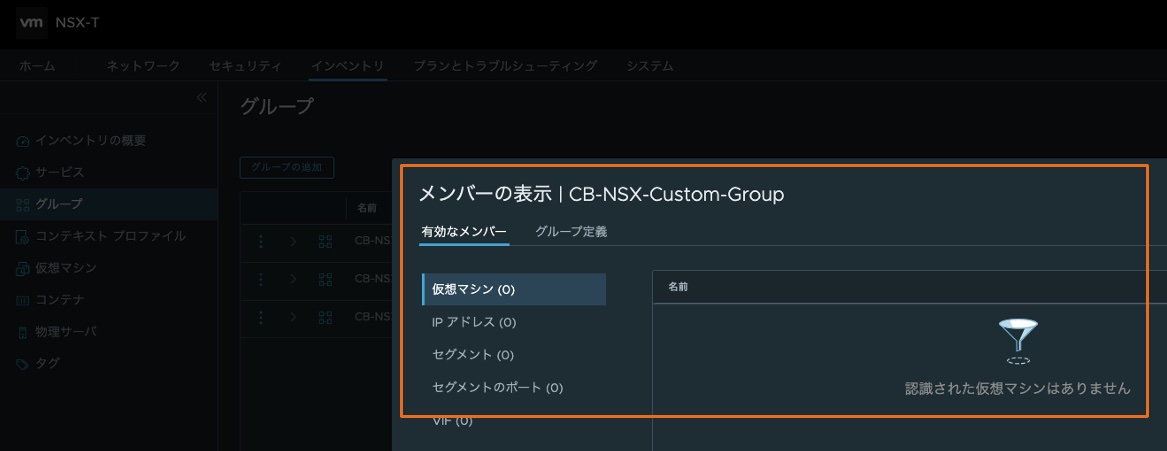Open サービス in sidebar
1167x451 pixels.
click(60, 173)
